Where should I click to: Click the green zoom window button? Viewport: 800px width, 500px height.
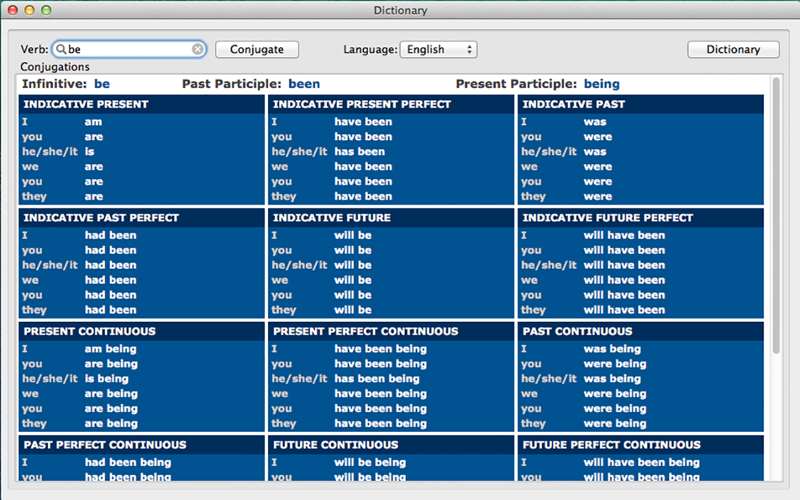(46, 10)
